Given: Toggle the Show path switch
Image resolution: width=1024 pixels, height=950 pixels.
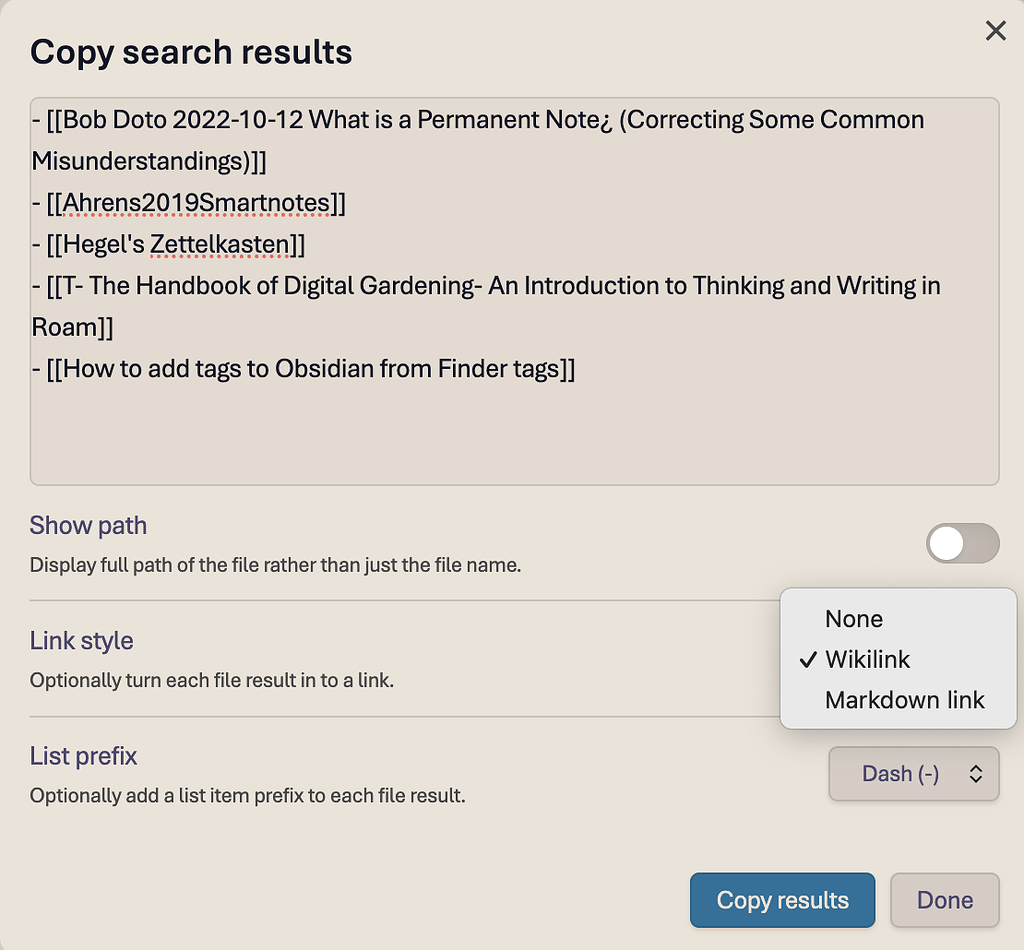Looking at the screenshot, I should (962, 543).
